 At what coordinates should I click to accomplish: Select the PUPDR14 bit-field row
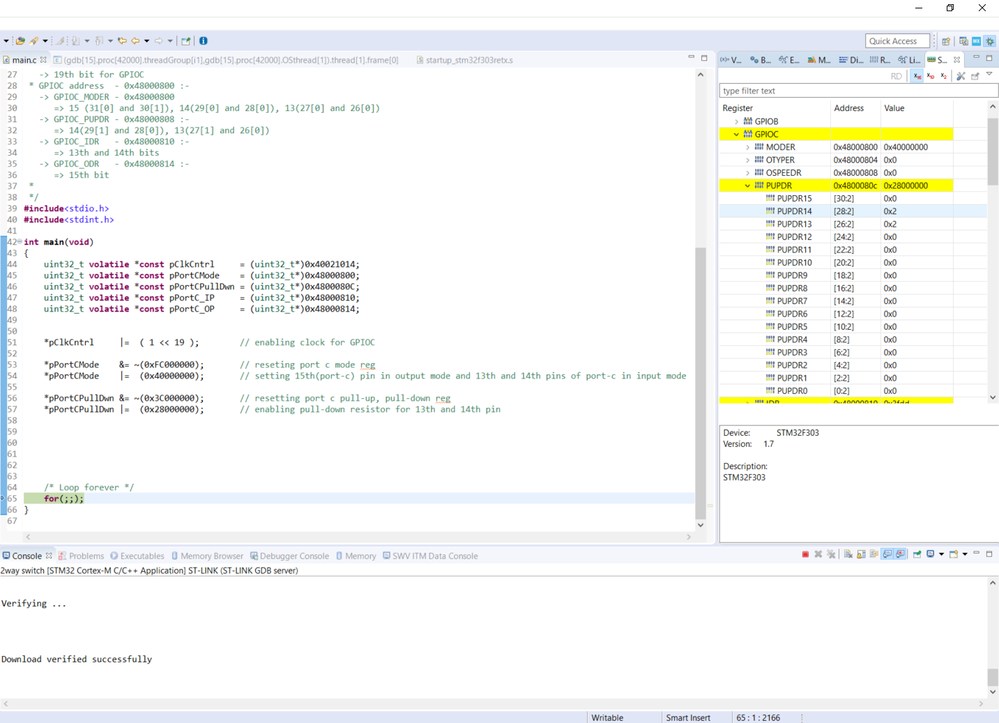794,211
